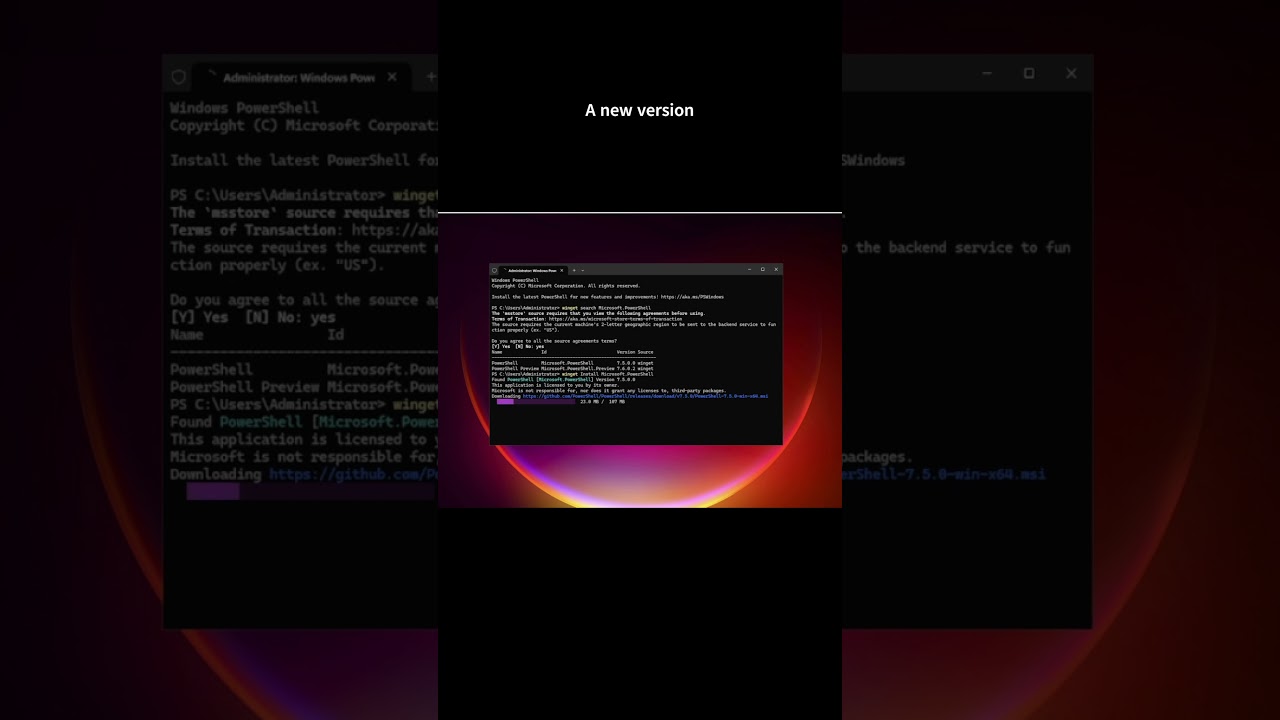Select the PowerShell tab in the blurred background window
Screen dimensions: 1280x720
(300, 77)
